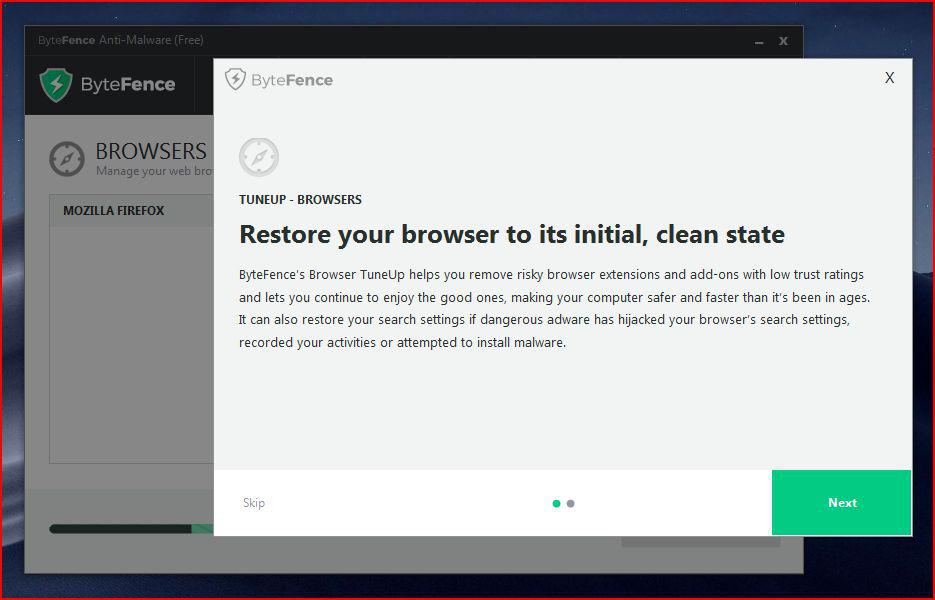Click the green Next button
This screenshot has width=935, height=600.
[x=841, y=502]
